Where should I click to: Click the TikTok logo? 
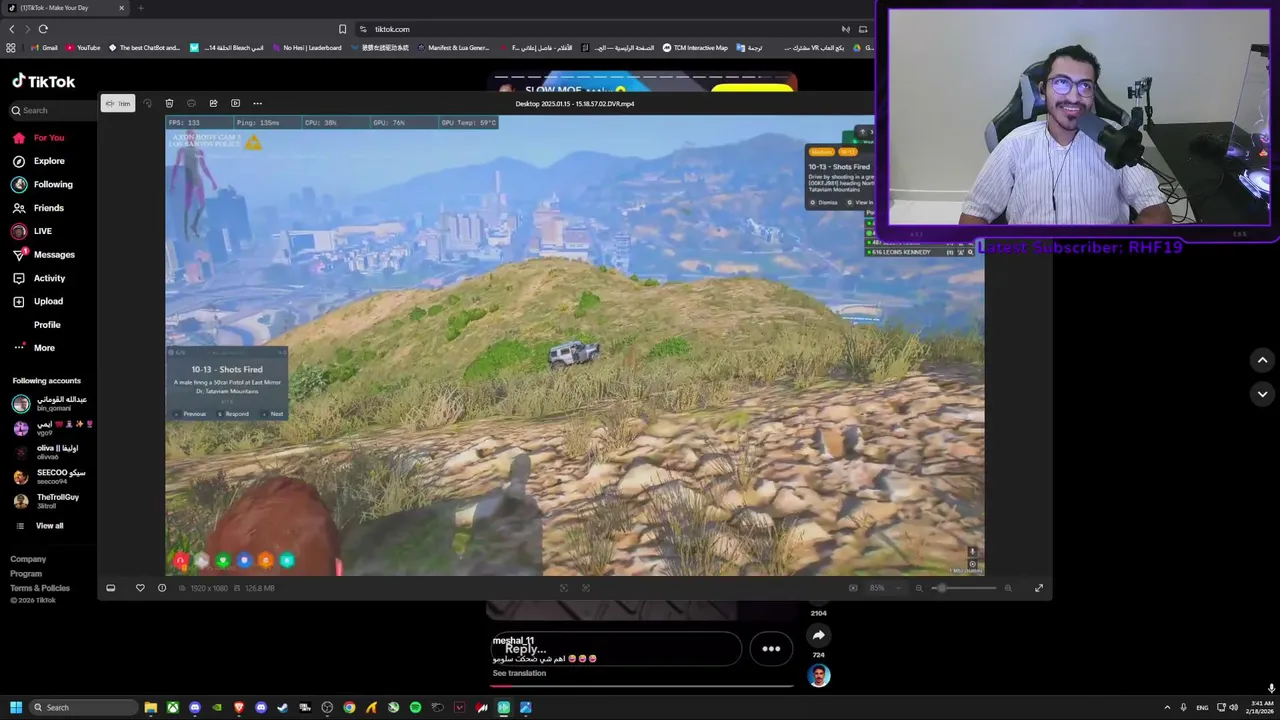coord(44,81)
